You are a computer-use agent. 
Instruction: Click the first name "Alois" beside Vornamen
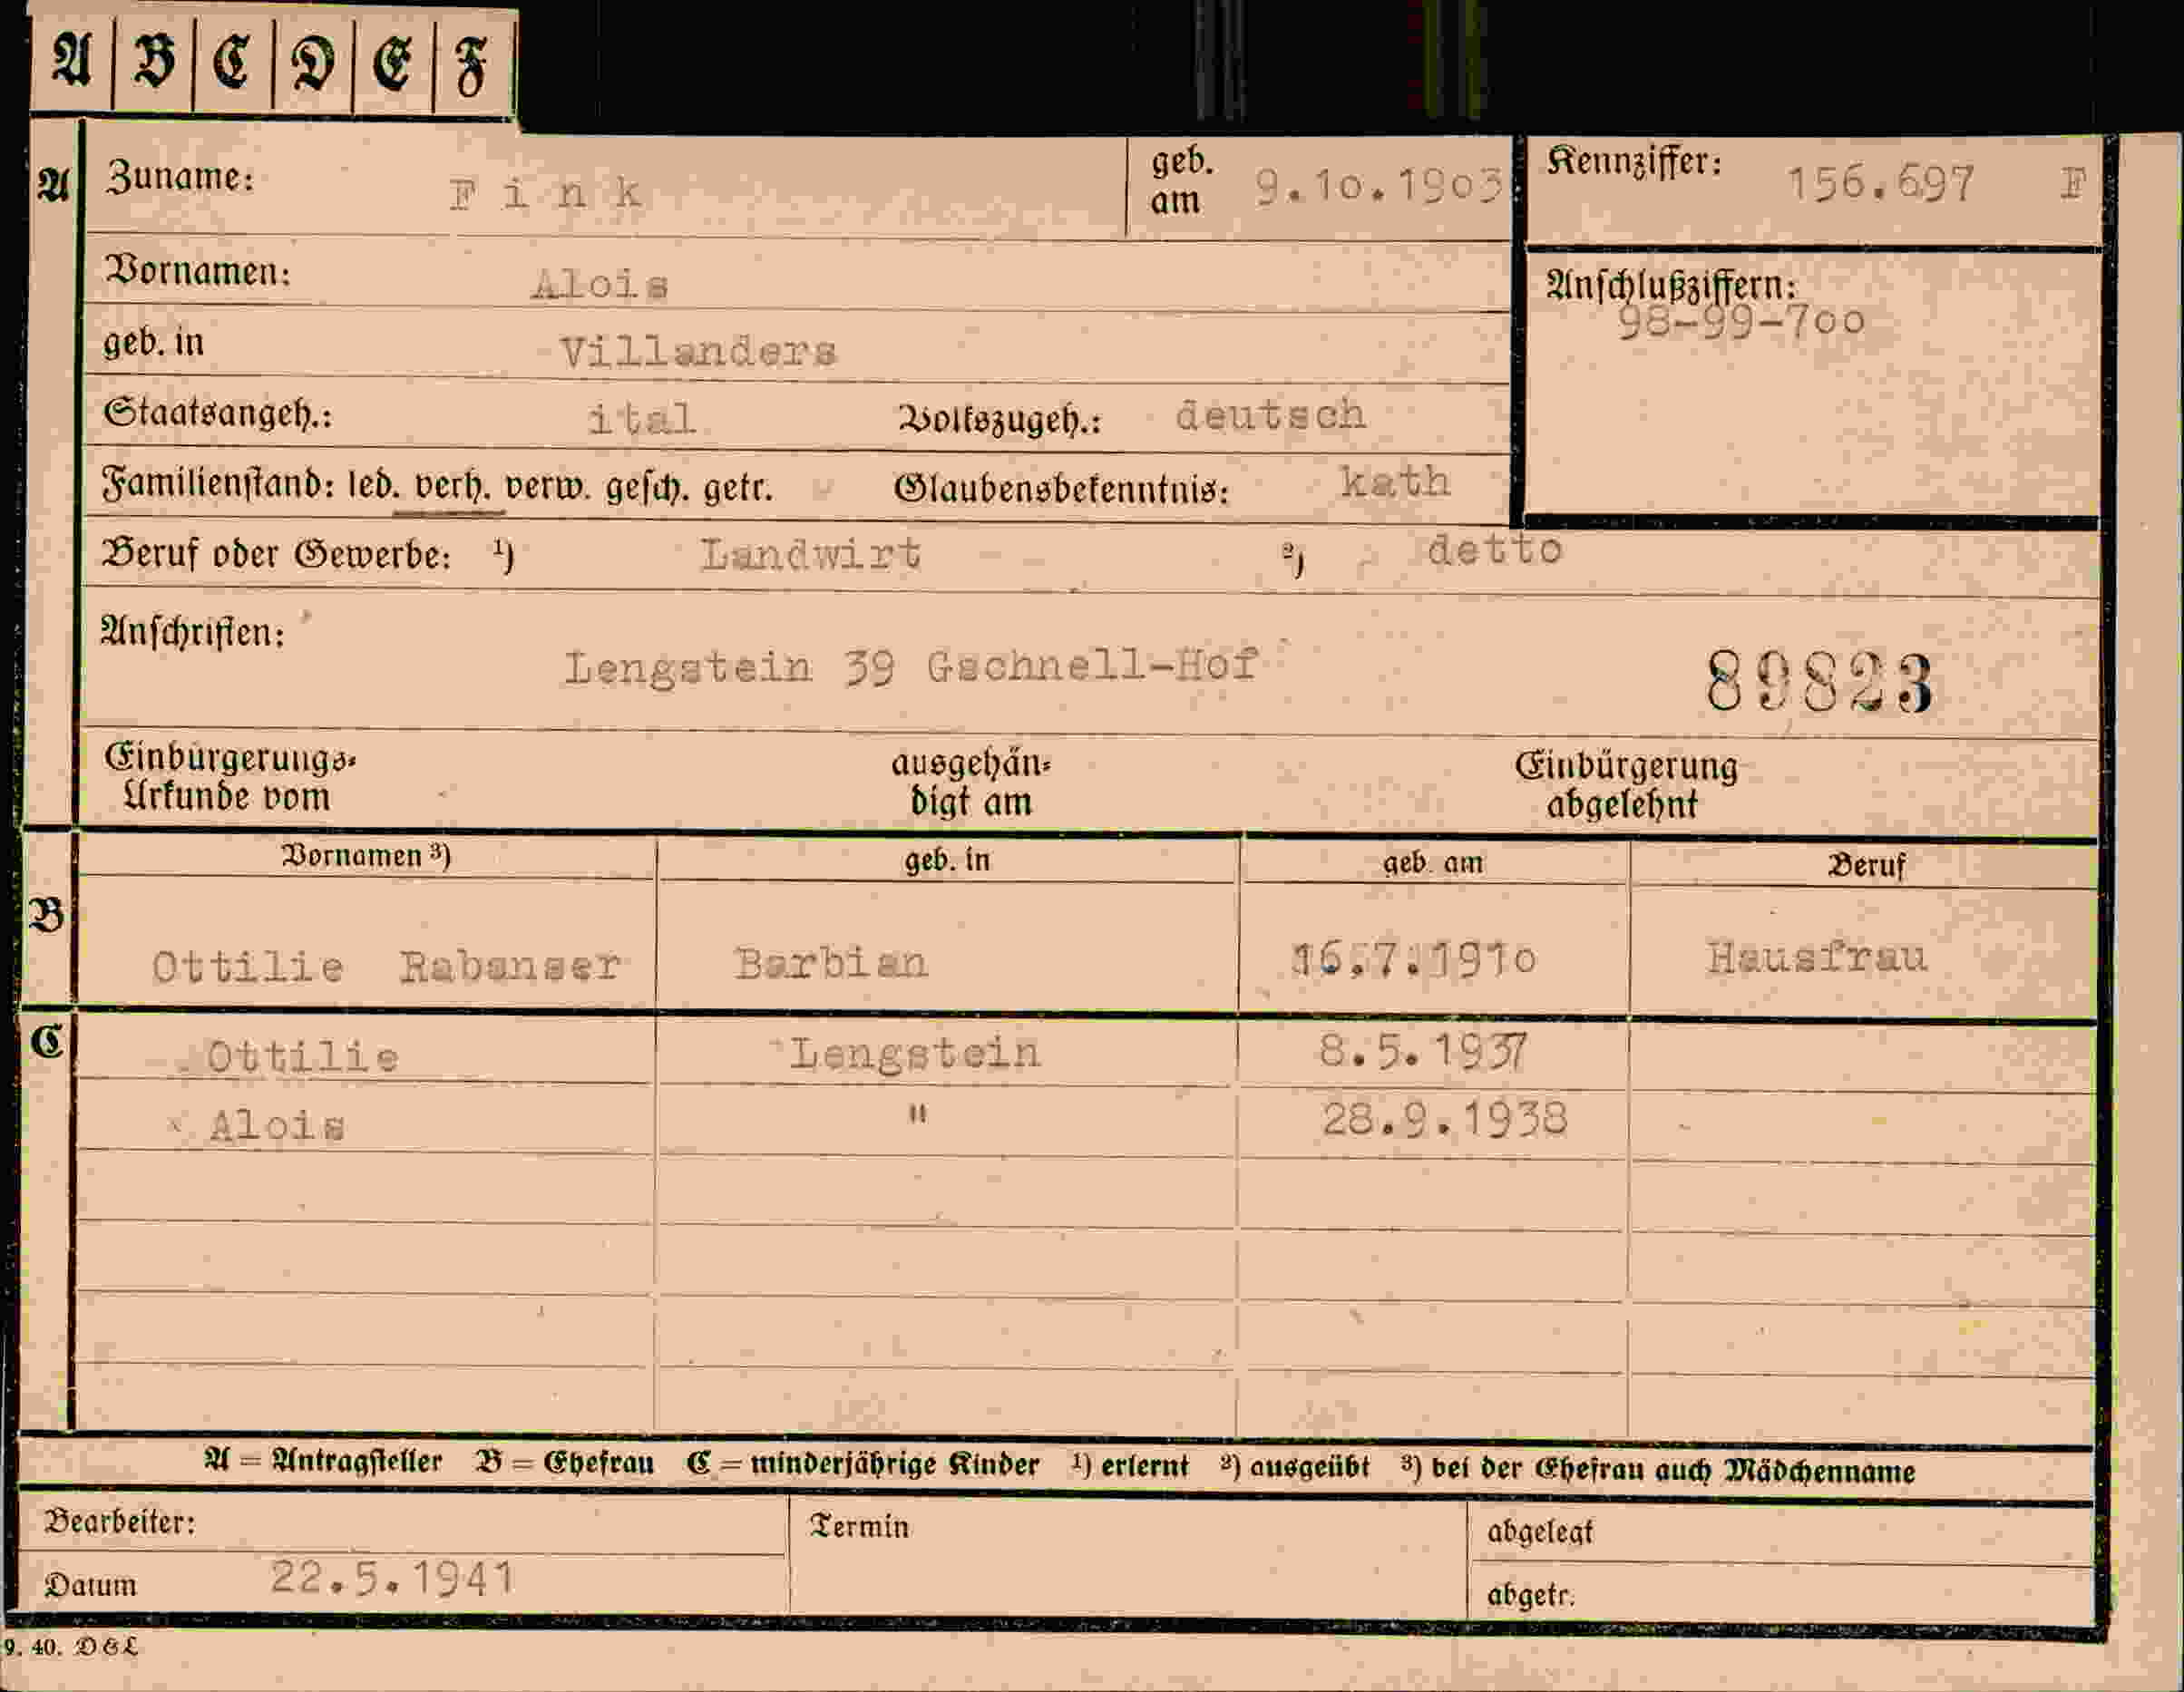click(x=600, y=285)
